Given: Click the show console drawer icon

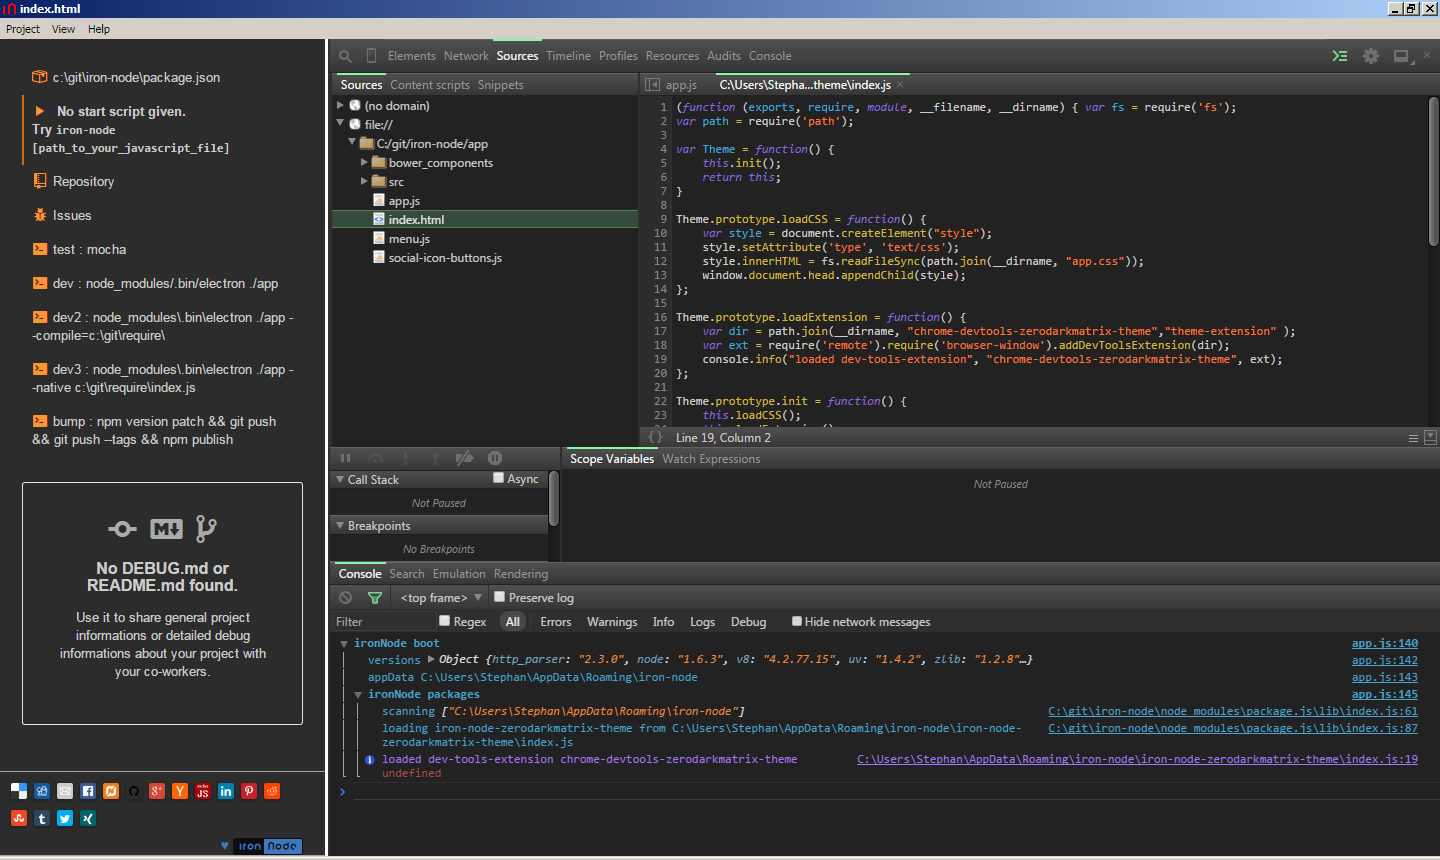Looking at the screenshot, I should [x=1340, y=56].
